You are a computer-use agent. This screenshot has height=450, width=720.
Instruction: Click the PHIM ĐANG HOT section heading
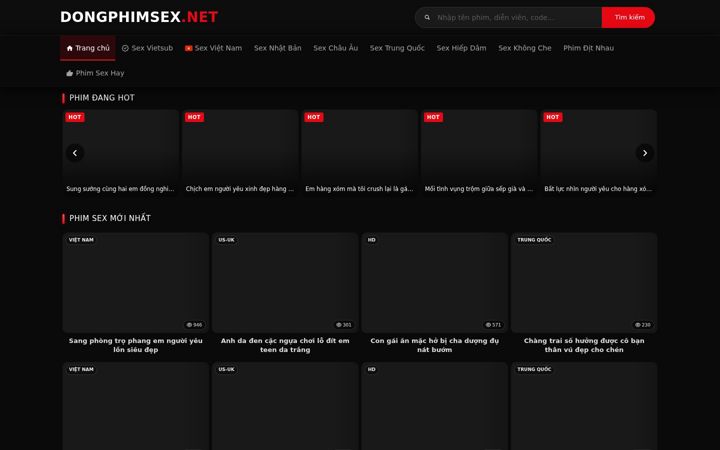pyautogui.click(x=101, y=98)
